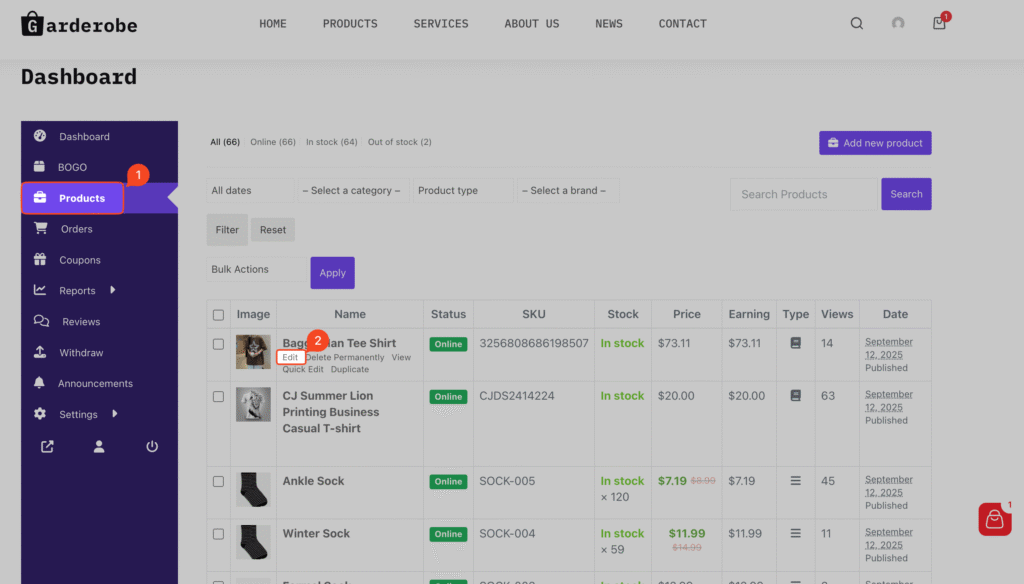Open the CJ Summer Lion T-shirt thumbnail

[x=253, y=404]
